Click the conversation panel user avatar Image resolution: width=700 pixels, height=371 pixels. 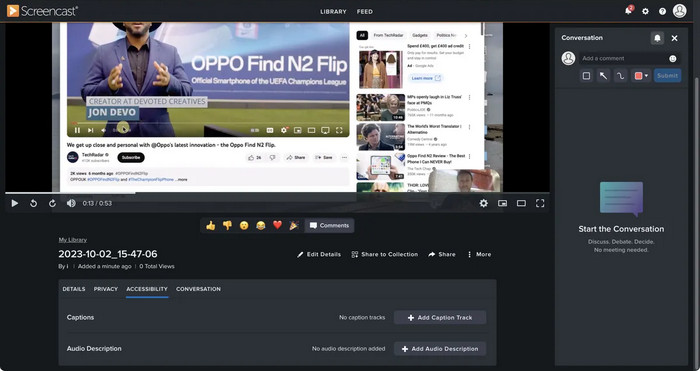click(568, 58)
